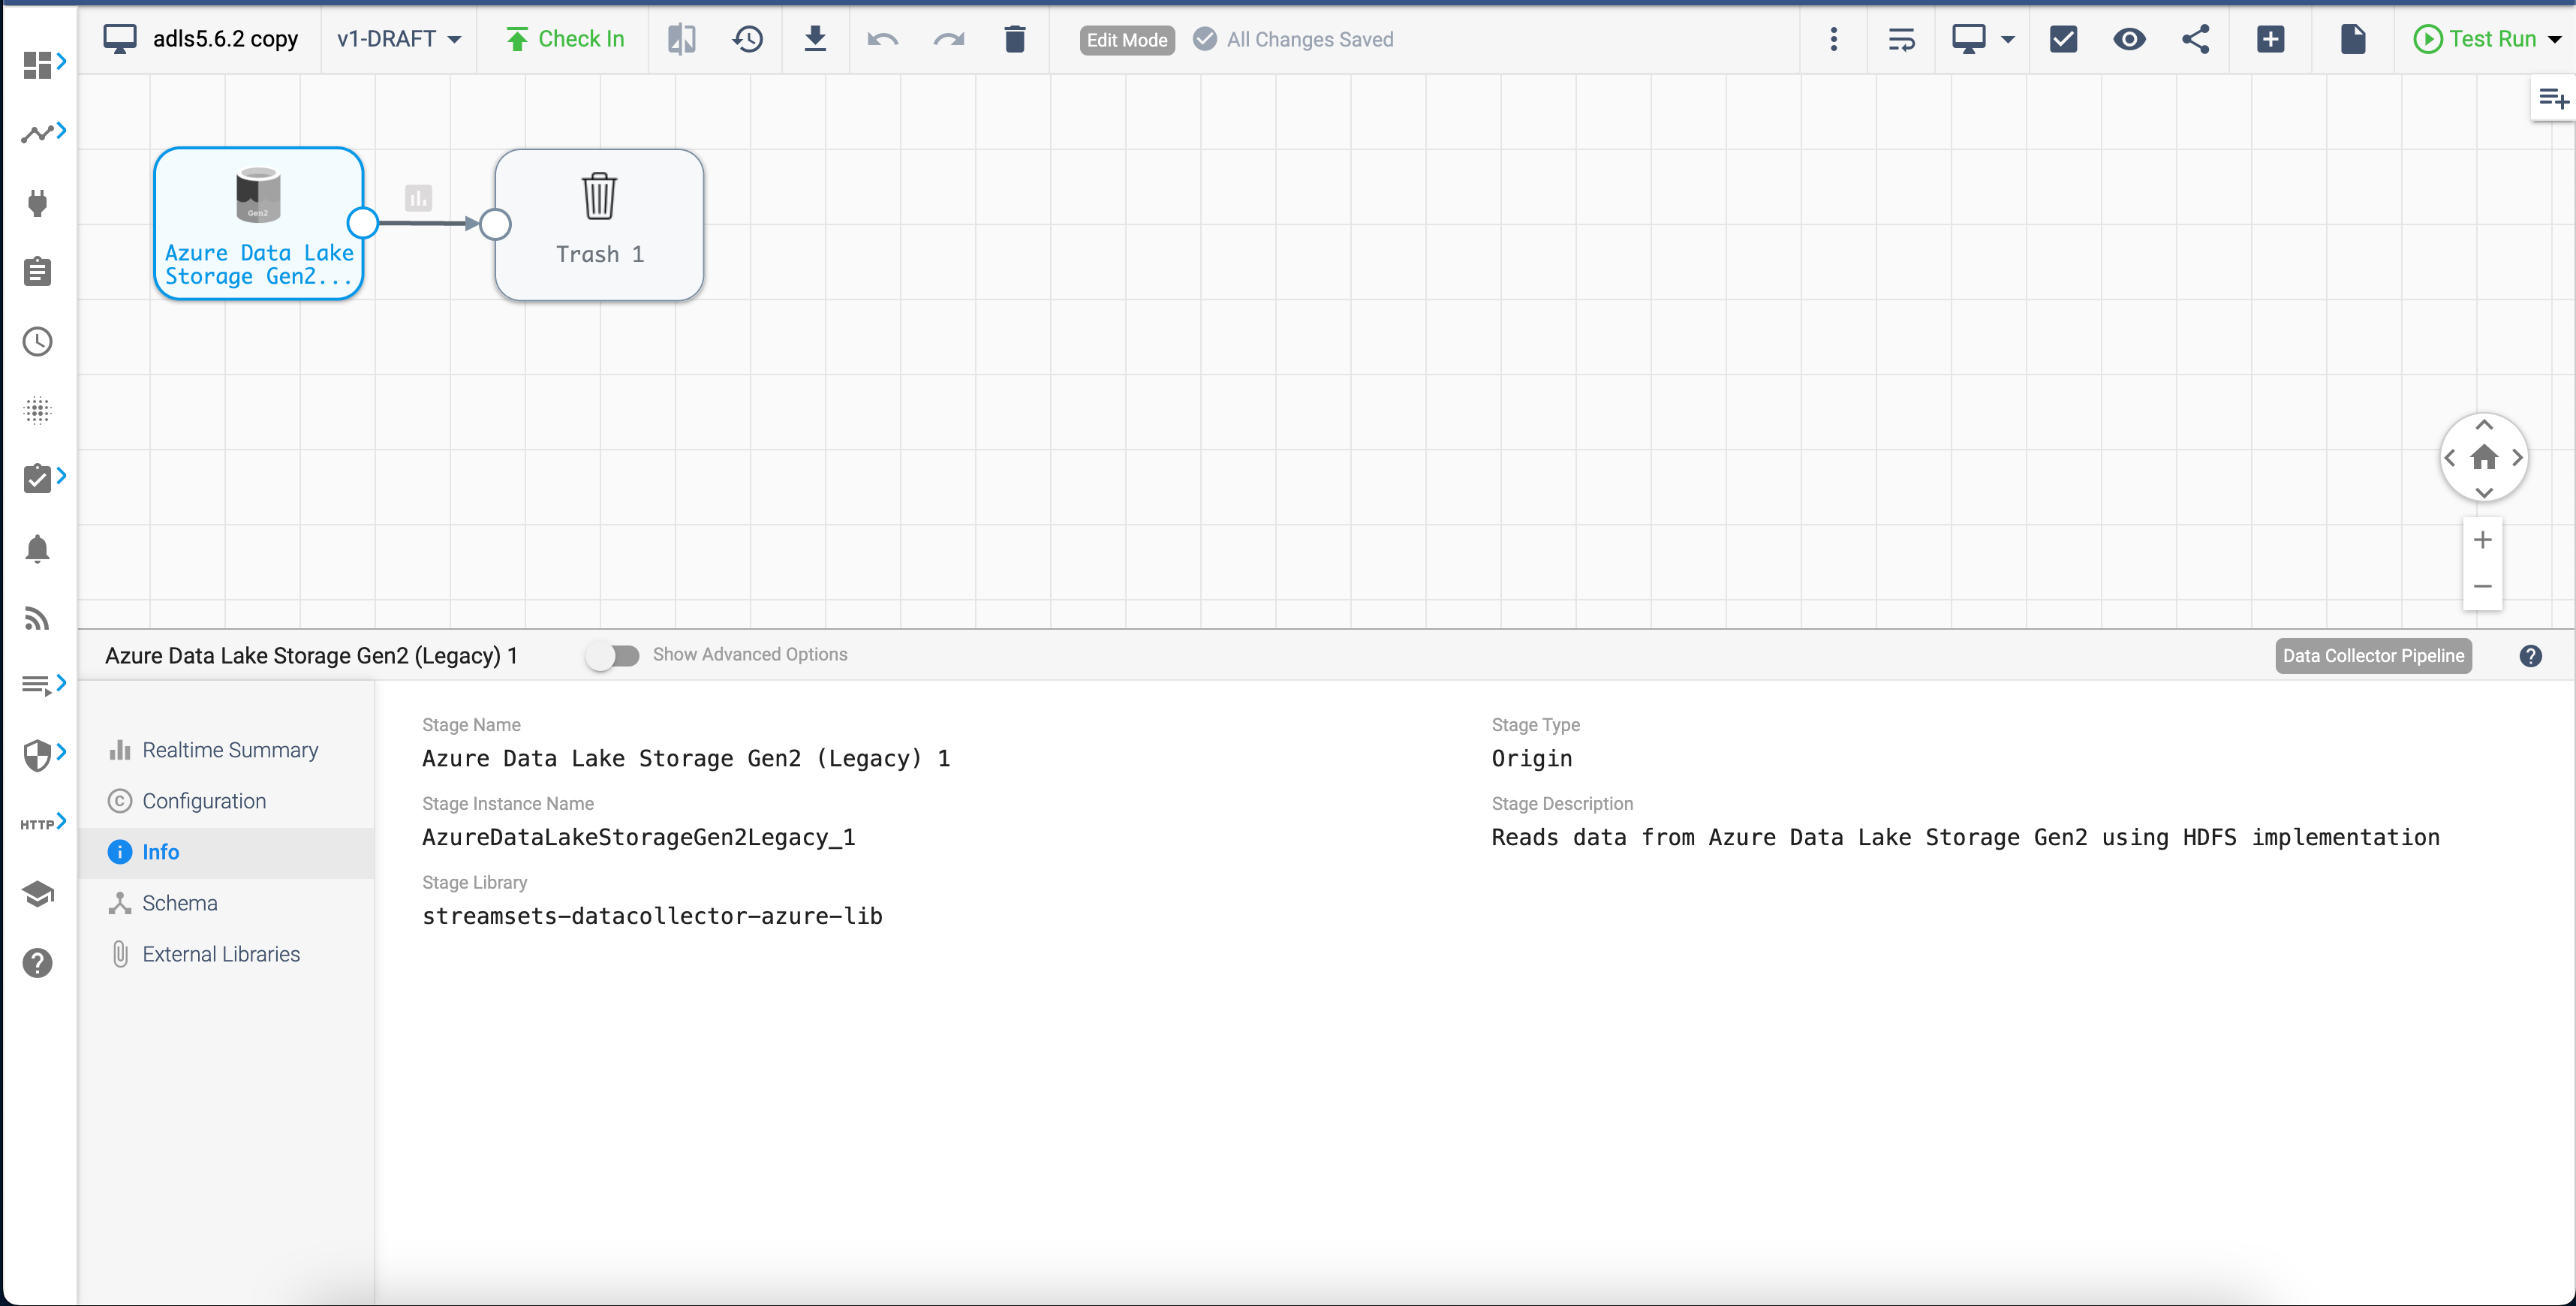Image resolution: width=2576 pixels, height=1306 pixels.
Task: Click the preview eye icon
Action: 2129,39
